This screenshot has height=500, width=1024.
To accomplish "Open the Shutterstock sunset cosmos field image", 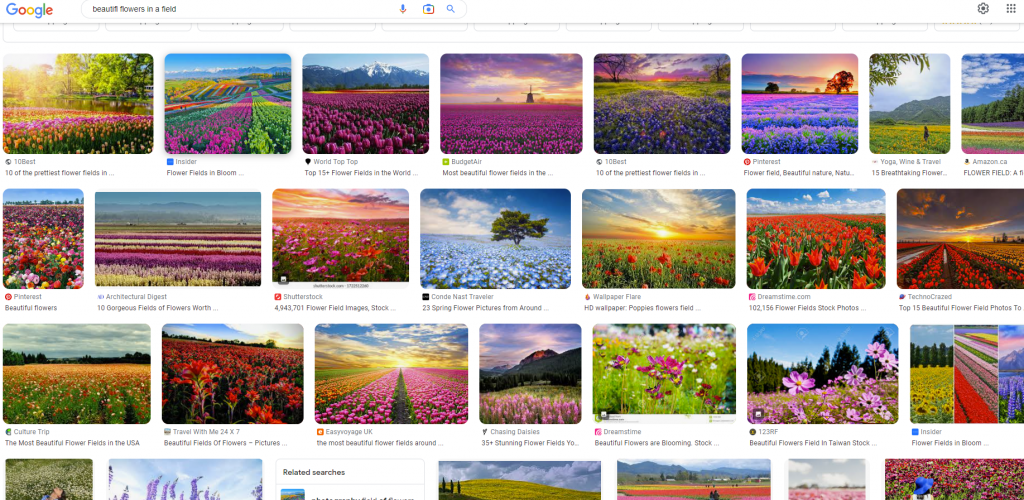I will coord(340,239).
